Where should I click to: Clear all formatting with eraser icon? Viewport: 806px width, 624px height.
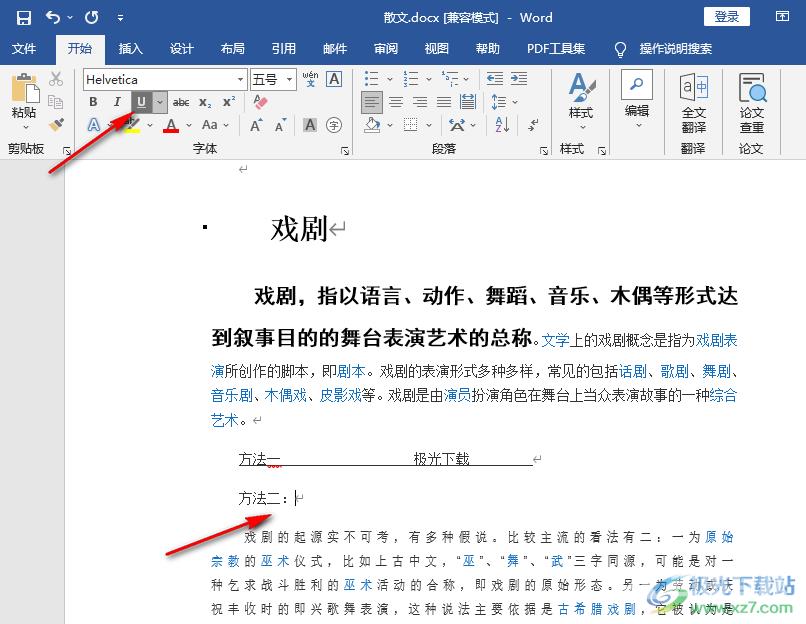[x=261, y=102]
